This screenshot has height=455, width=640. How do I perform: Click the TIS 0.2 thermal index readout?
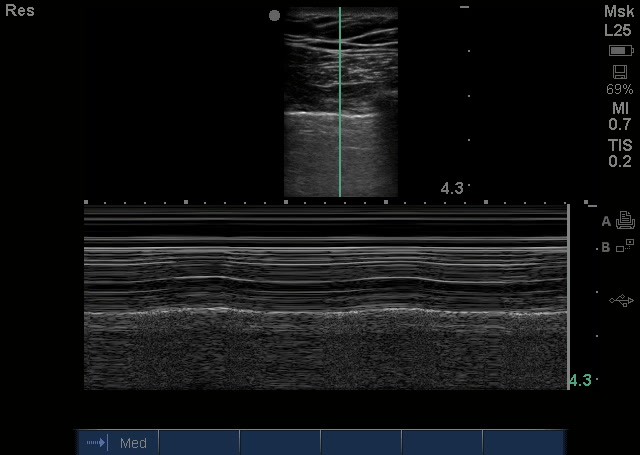pyautogui.click(x=619, y=153)
